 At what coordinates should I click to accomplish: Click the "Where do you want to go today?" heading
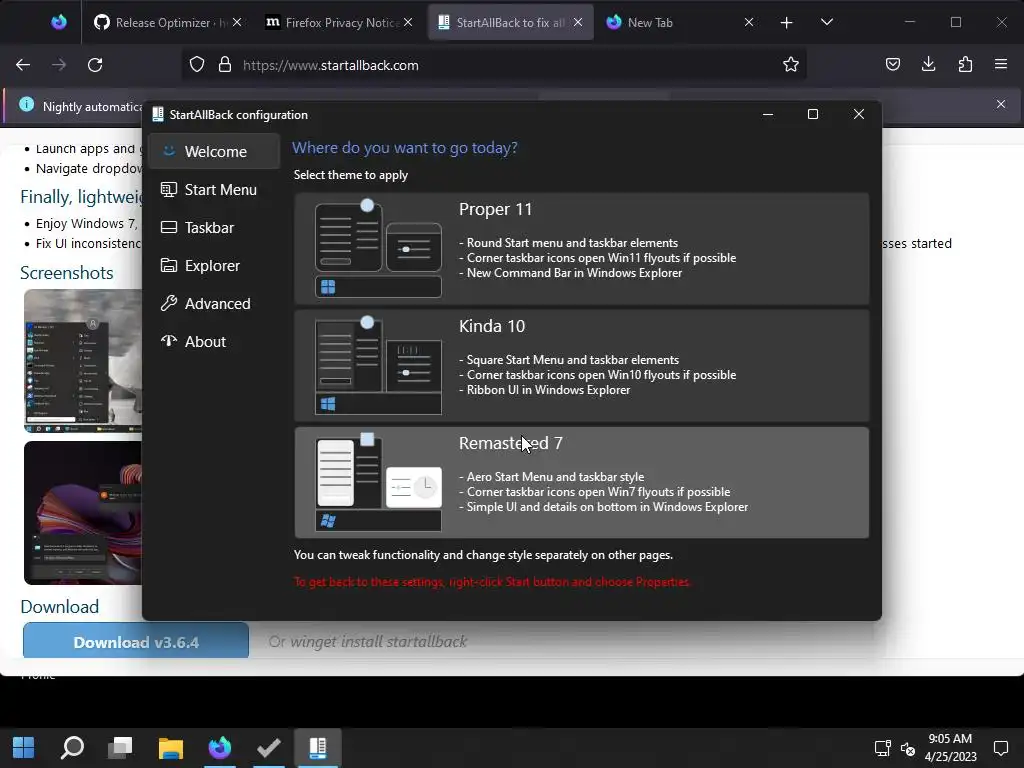tap(405, 148)
